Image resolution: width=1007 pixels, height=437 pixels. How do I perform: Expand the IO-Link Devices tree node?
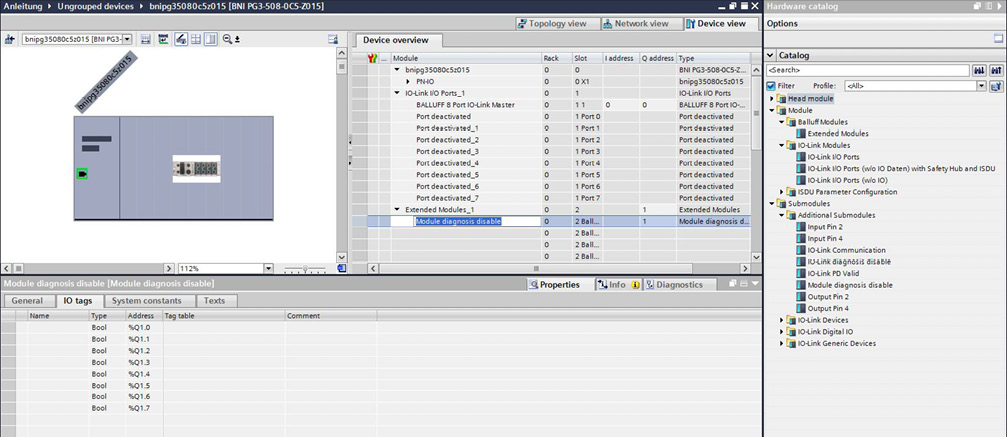[782, 320]
